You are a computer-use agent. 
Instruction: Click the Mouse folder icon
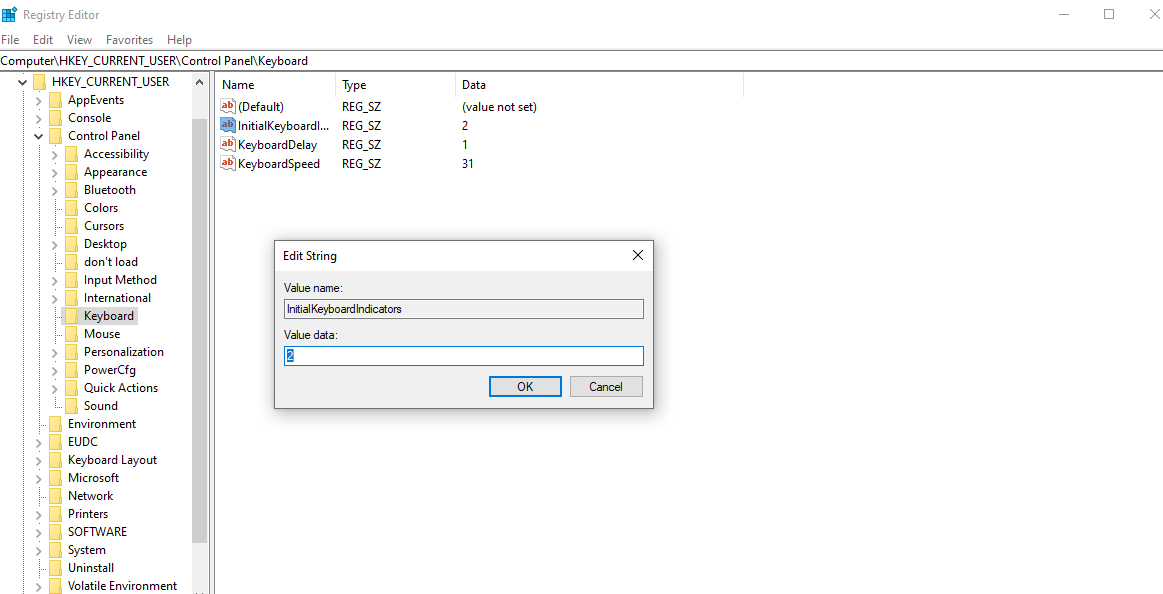pos(71,334)
